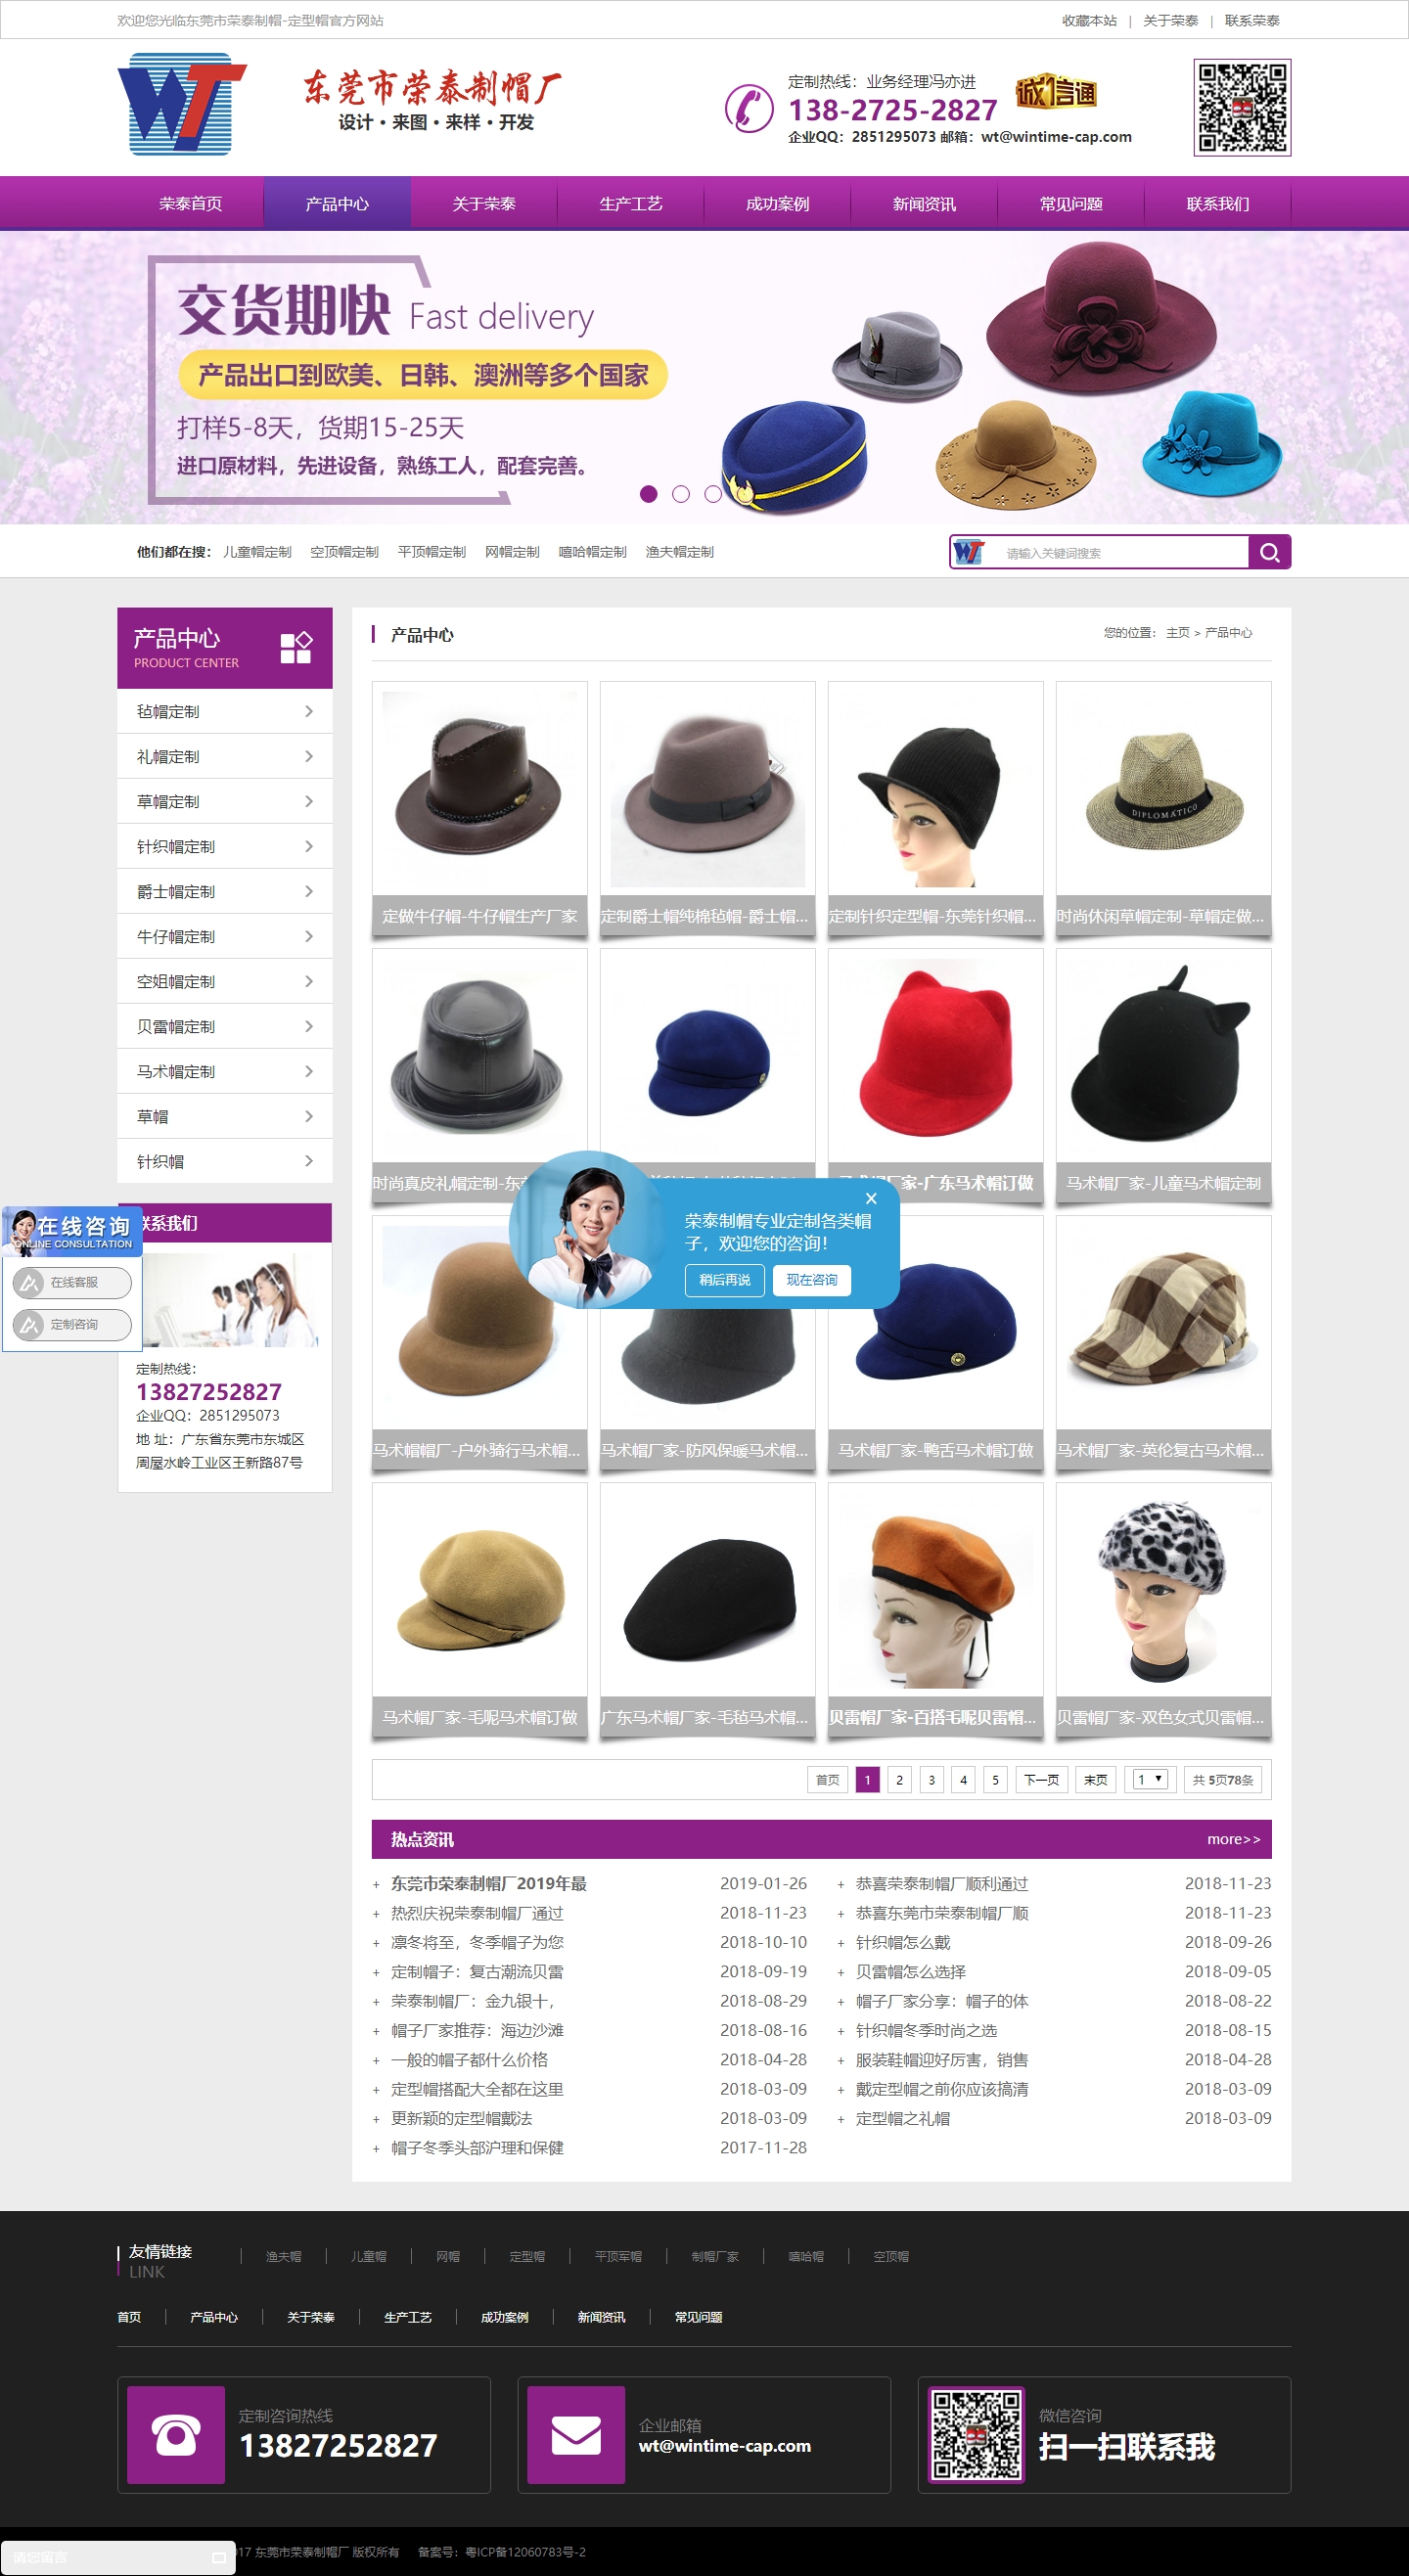Select the first banner slide dot

pyautogui.click(x=649, y=494)
